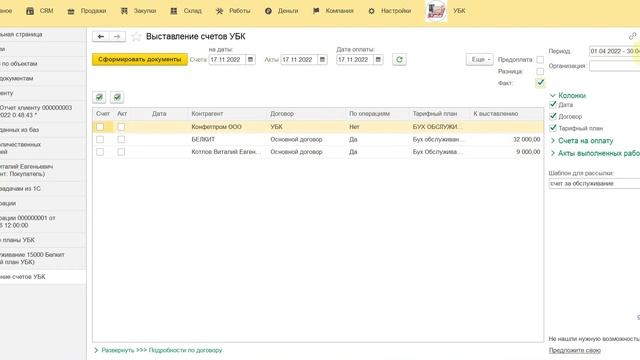Click the Шаблон для рассылки field
The image size is (640, 360).
coord(594,184)
